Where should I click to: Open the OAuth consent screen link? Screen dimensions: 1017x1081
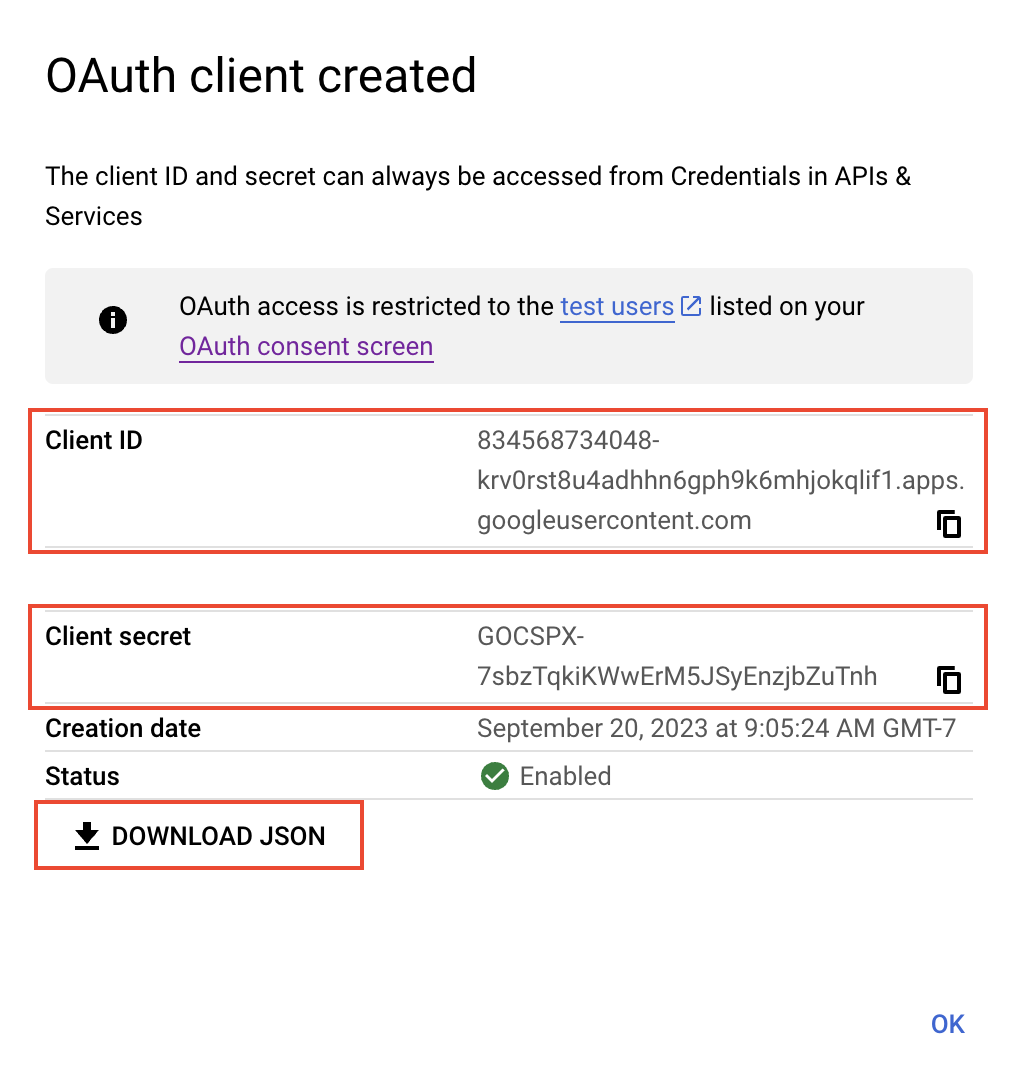click(x=306, y=346)
